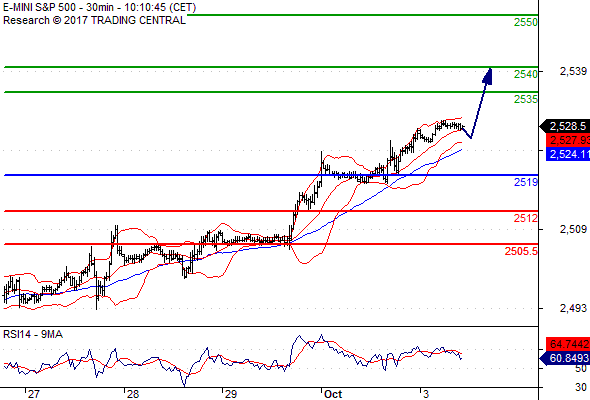Image resolution: width=590 pixels, height=400 pixels.
Task: Click the 'Research © 2017 TRADING CENTRAL' text
Action: click(94, 20)
